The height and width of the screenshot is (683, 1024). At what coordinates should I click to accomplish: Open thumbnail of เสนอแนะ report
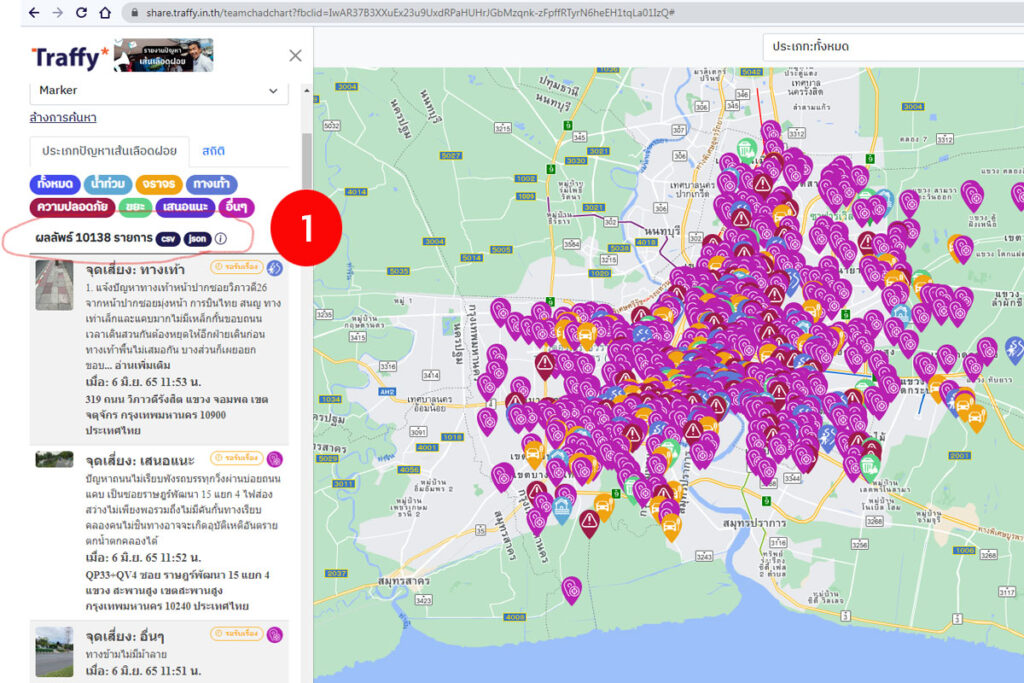54,459
